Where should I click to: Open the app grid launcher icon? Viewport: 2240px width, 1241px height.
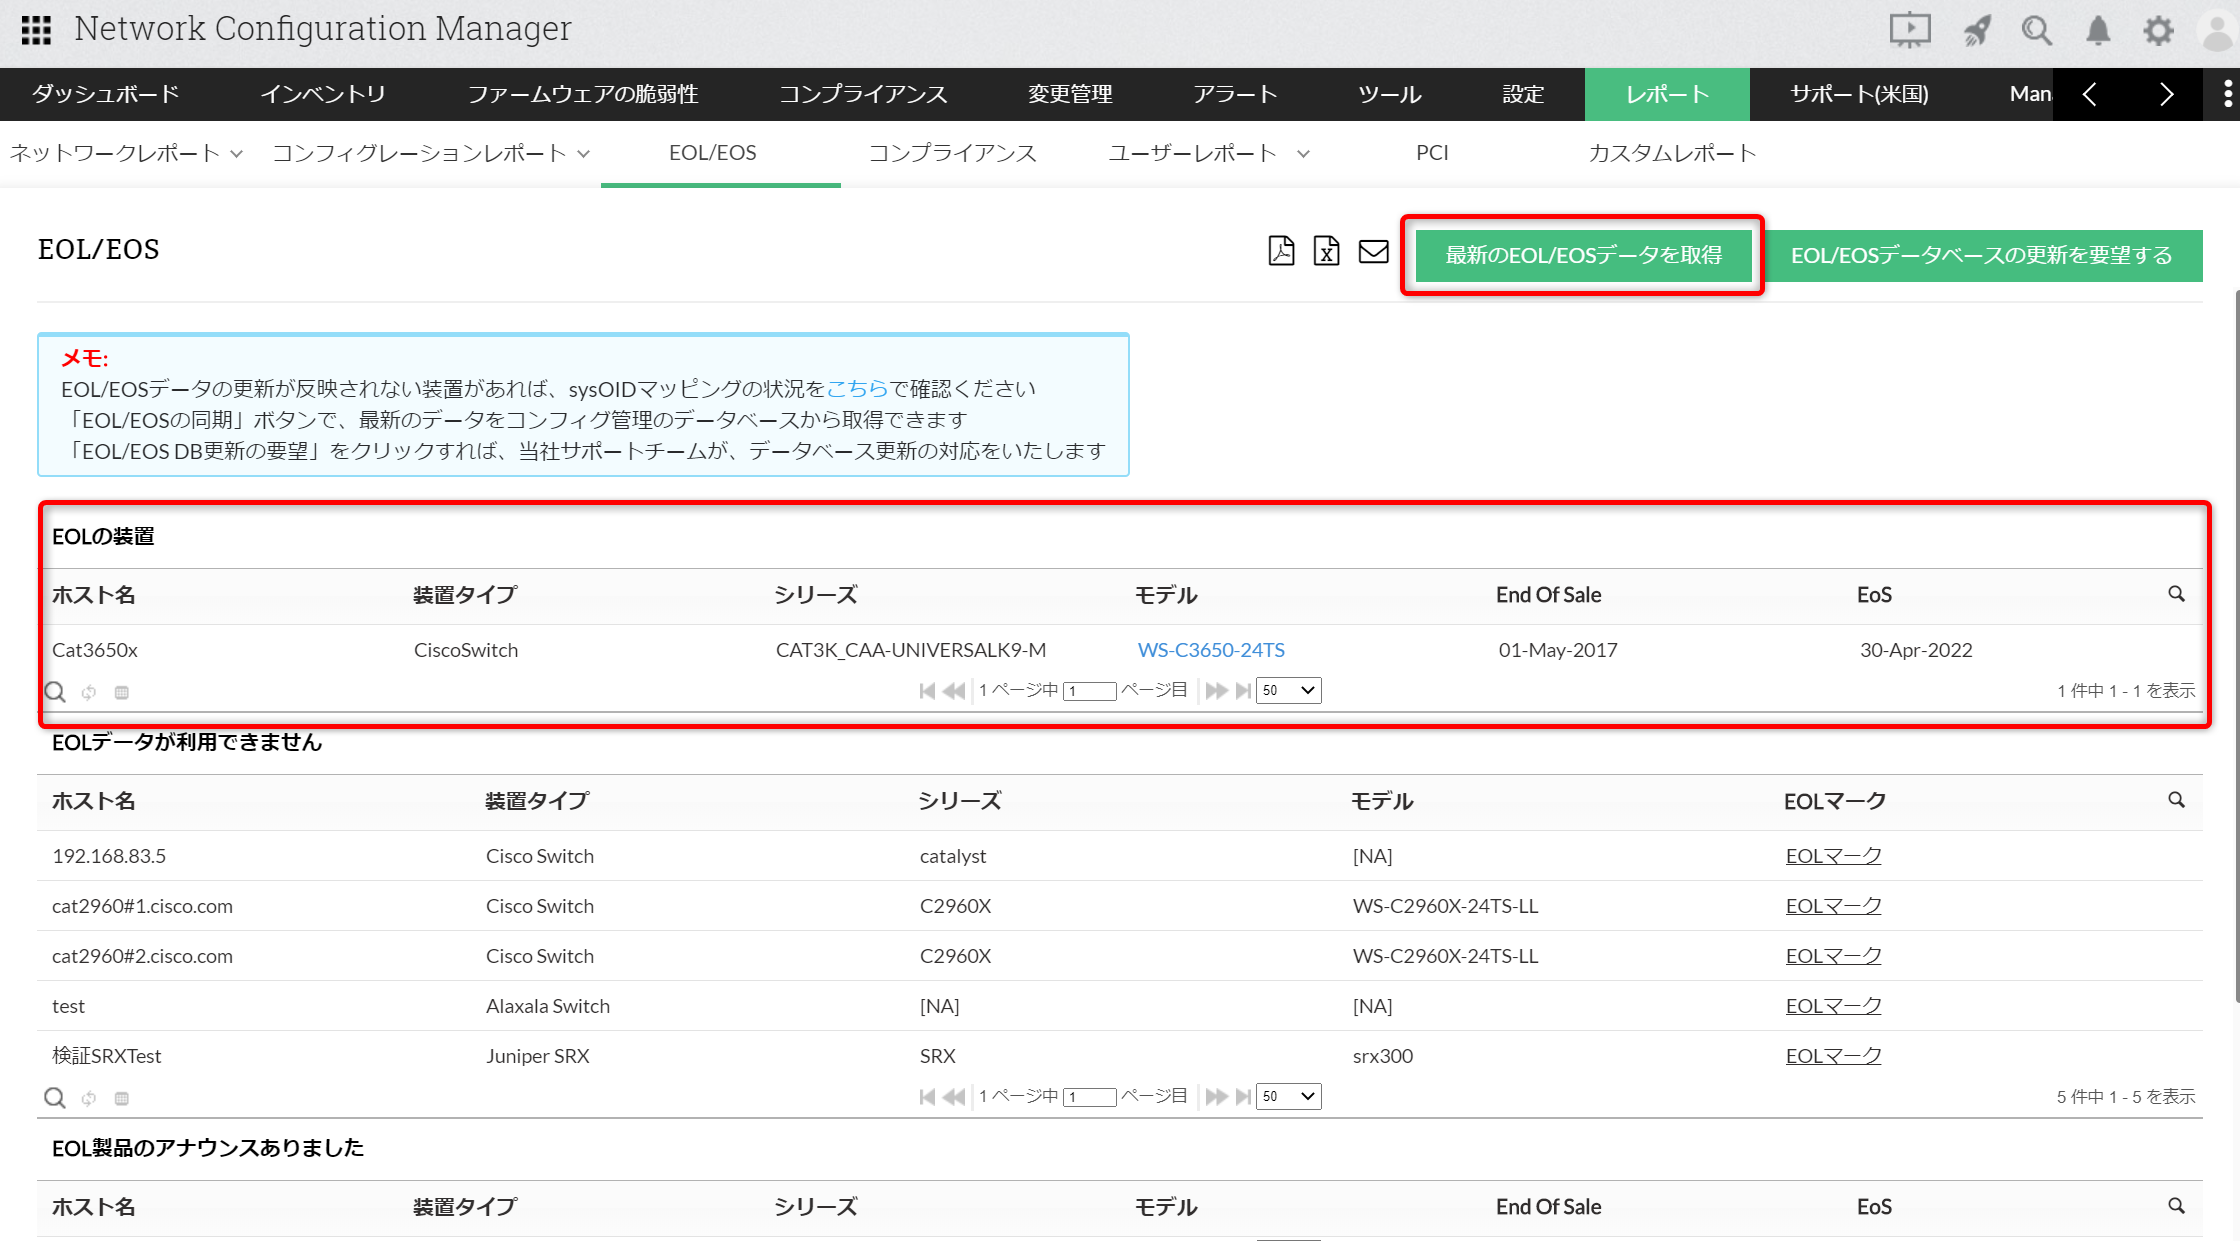pos(36,30)
